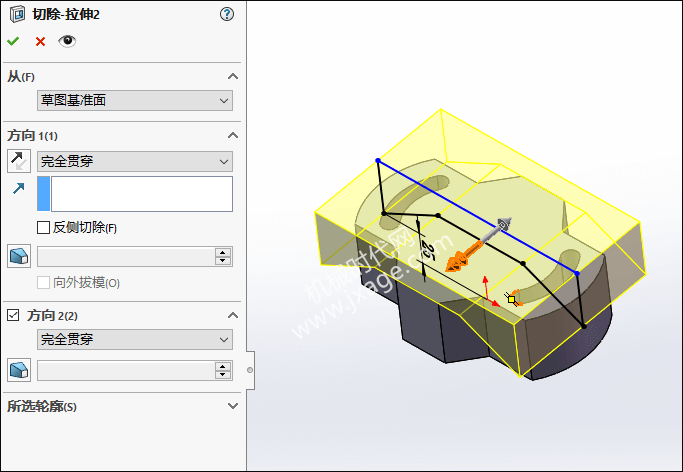Click the blue sketch line in viewport
The image size is (683, 472).
click(477, 217)
